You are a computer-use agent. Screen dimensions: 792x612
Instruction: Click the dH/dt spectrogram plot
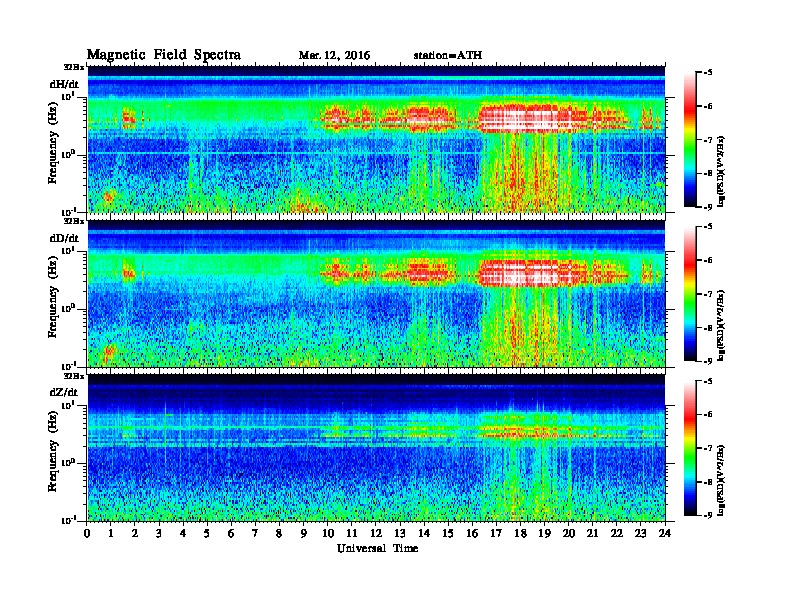coord(376,139)
